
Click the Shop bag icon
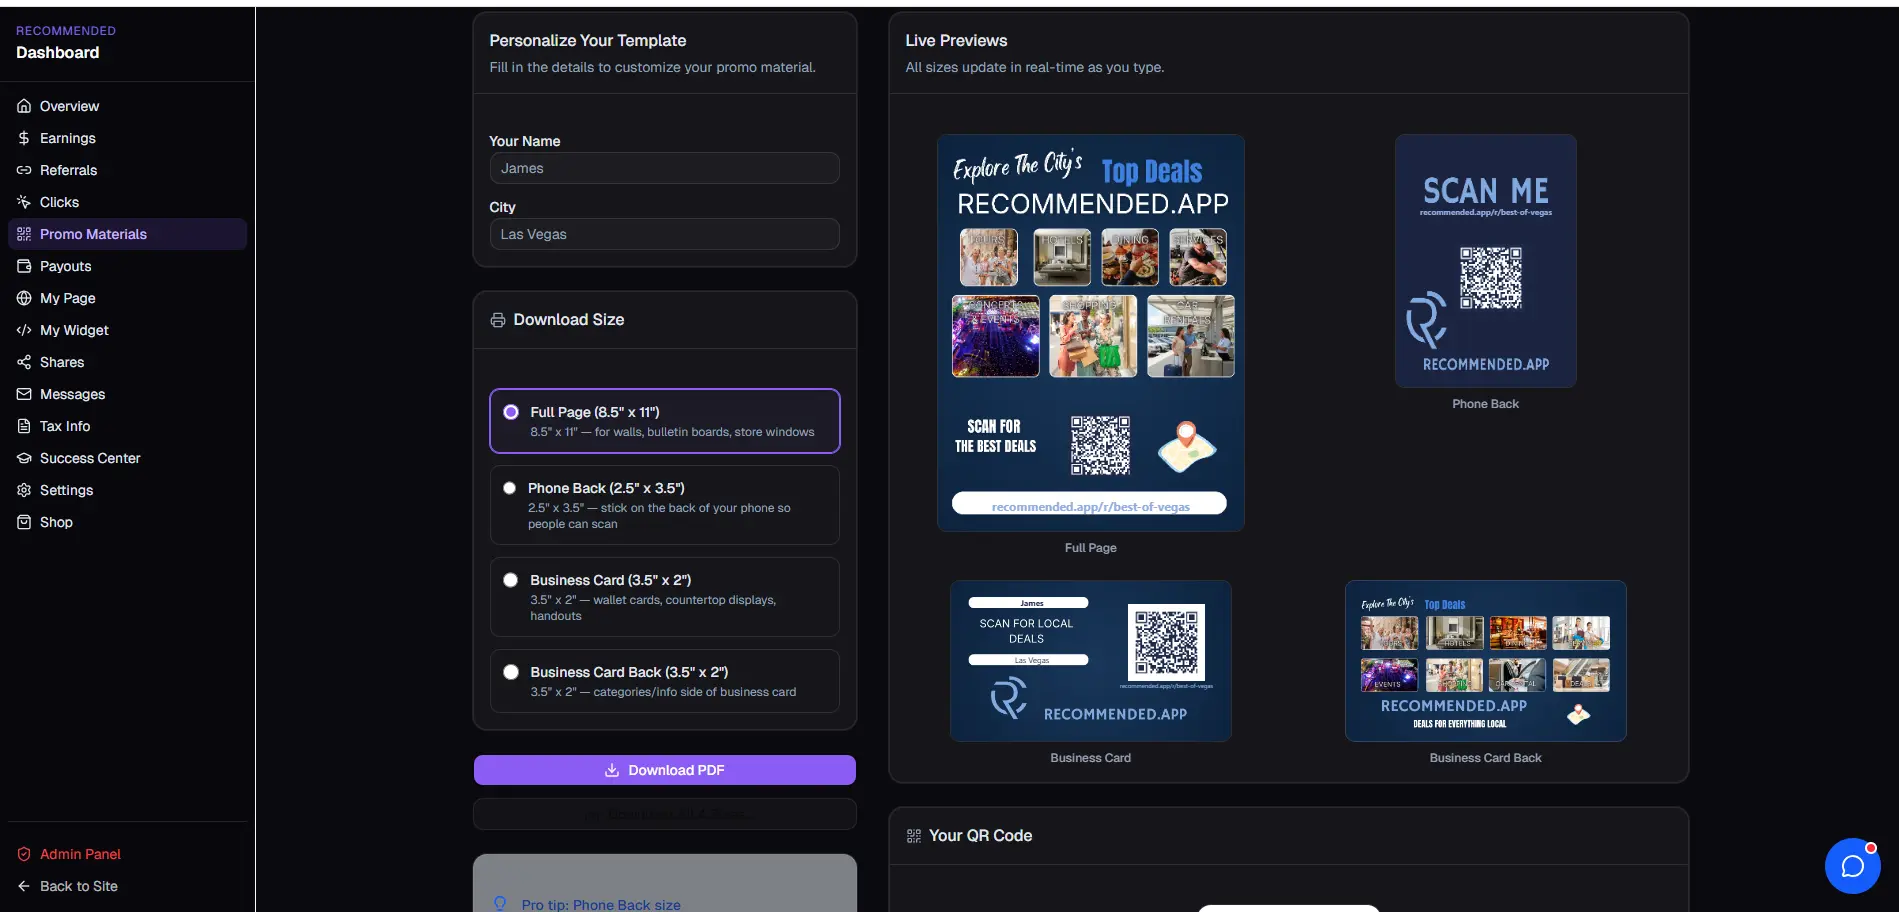pos(24,522)
